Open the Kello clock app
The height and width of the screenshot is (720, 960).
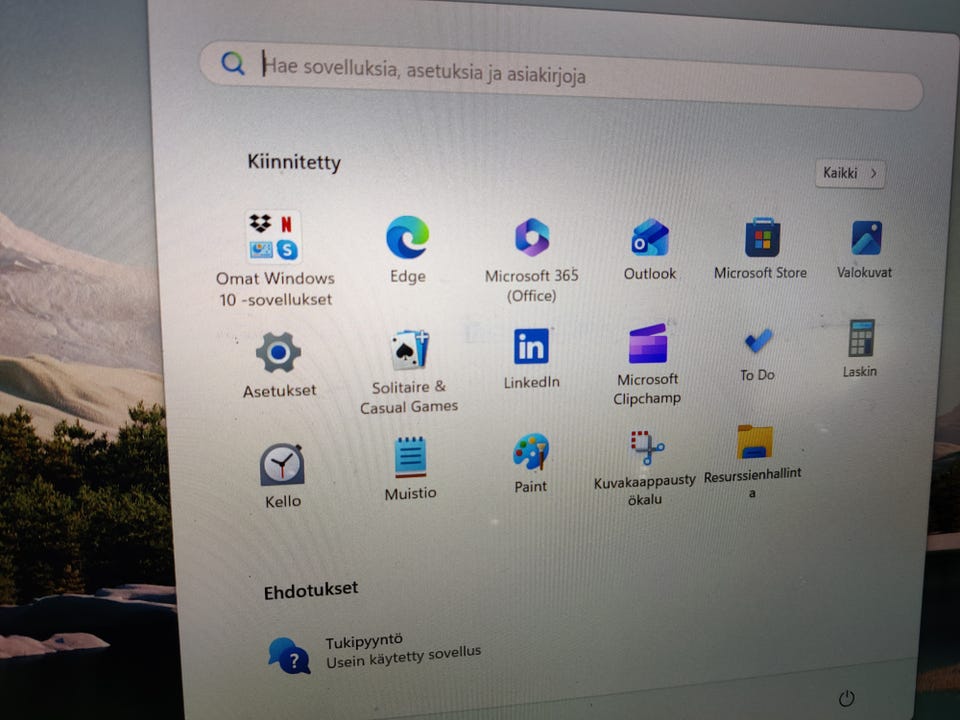(x=282, y=476)
